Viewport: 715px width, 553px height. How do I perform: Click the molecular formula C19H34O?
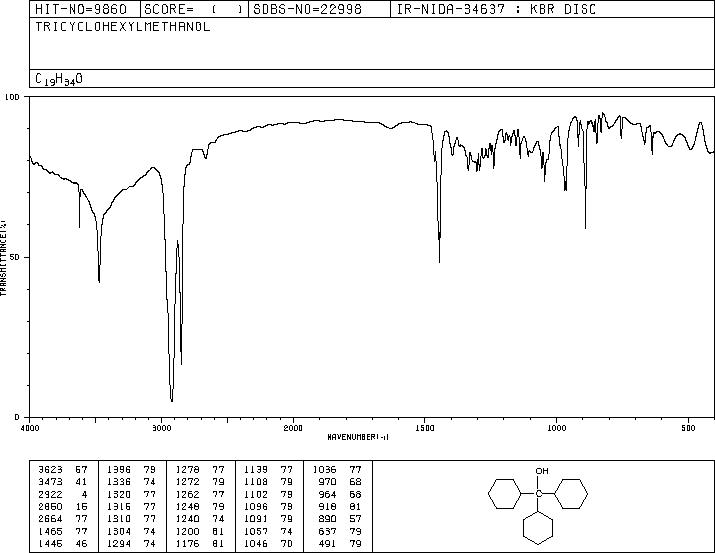pos(59,79)
